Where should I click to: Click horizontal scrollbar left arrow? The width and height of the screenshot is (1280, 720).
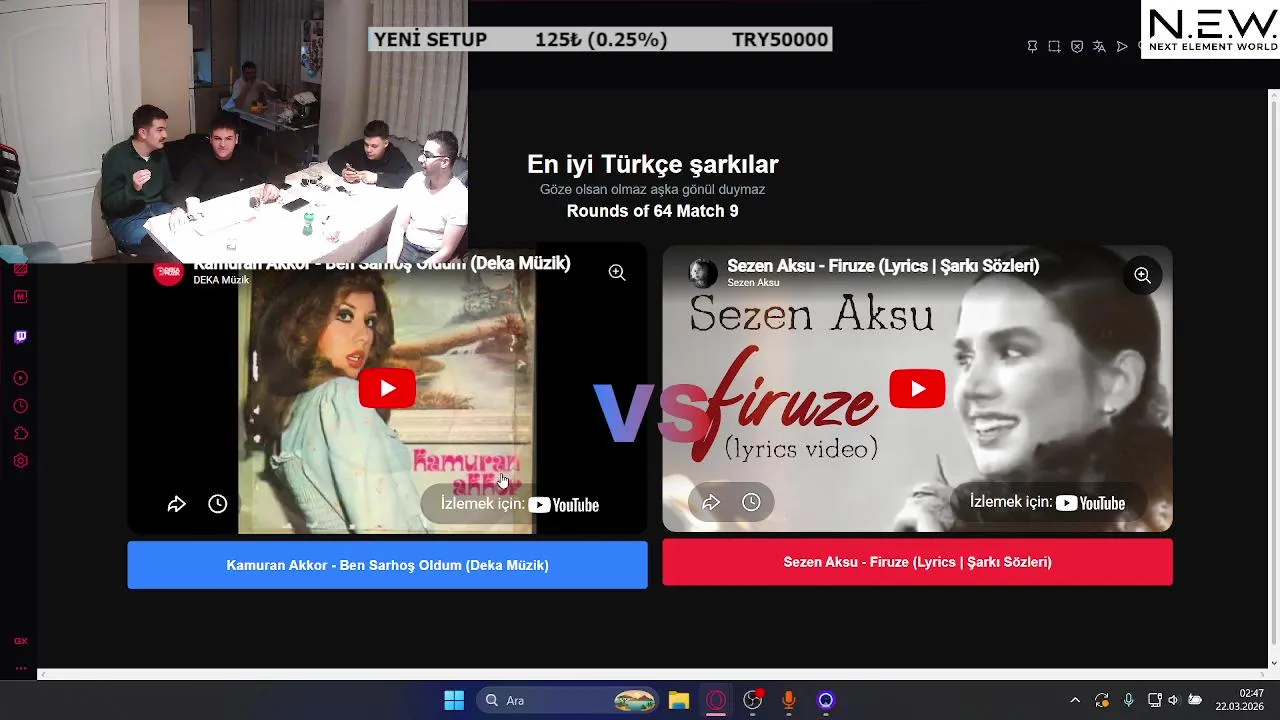click(x=43, y=675)
